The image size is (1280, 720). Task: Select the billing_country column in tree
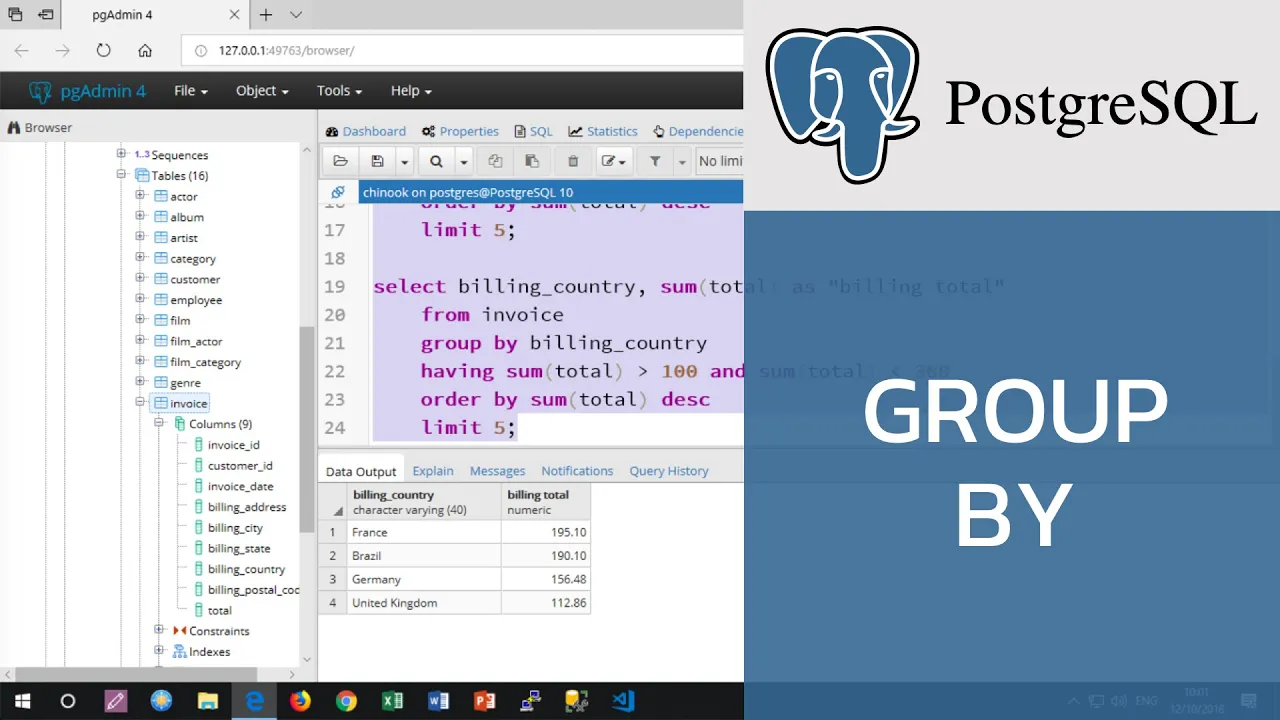[x=246, y=569]
